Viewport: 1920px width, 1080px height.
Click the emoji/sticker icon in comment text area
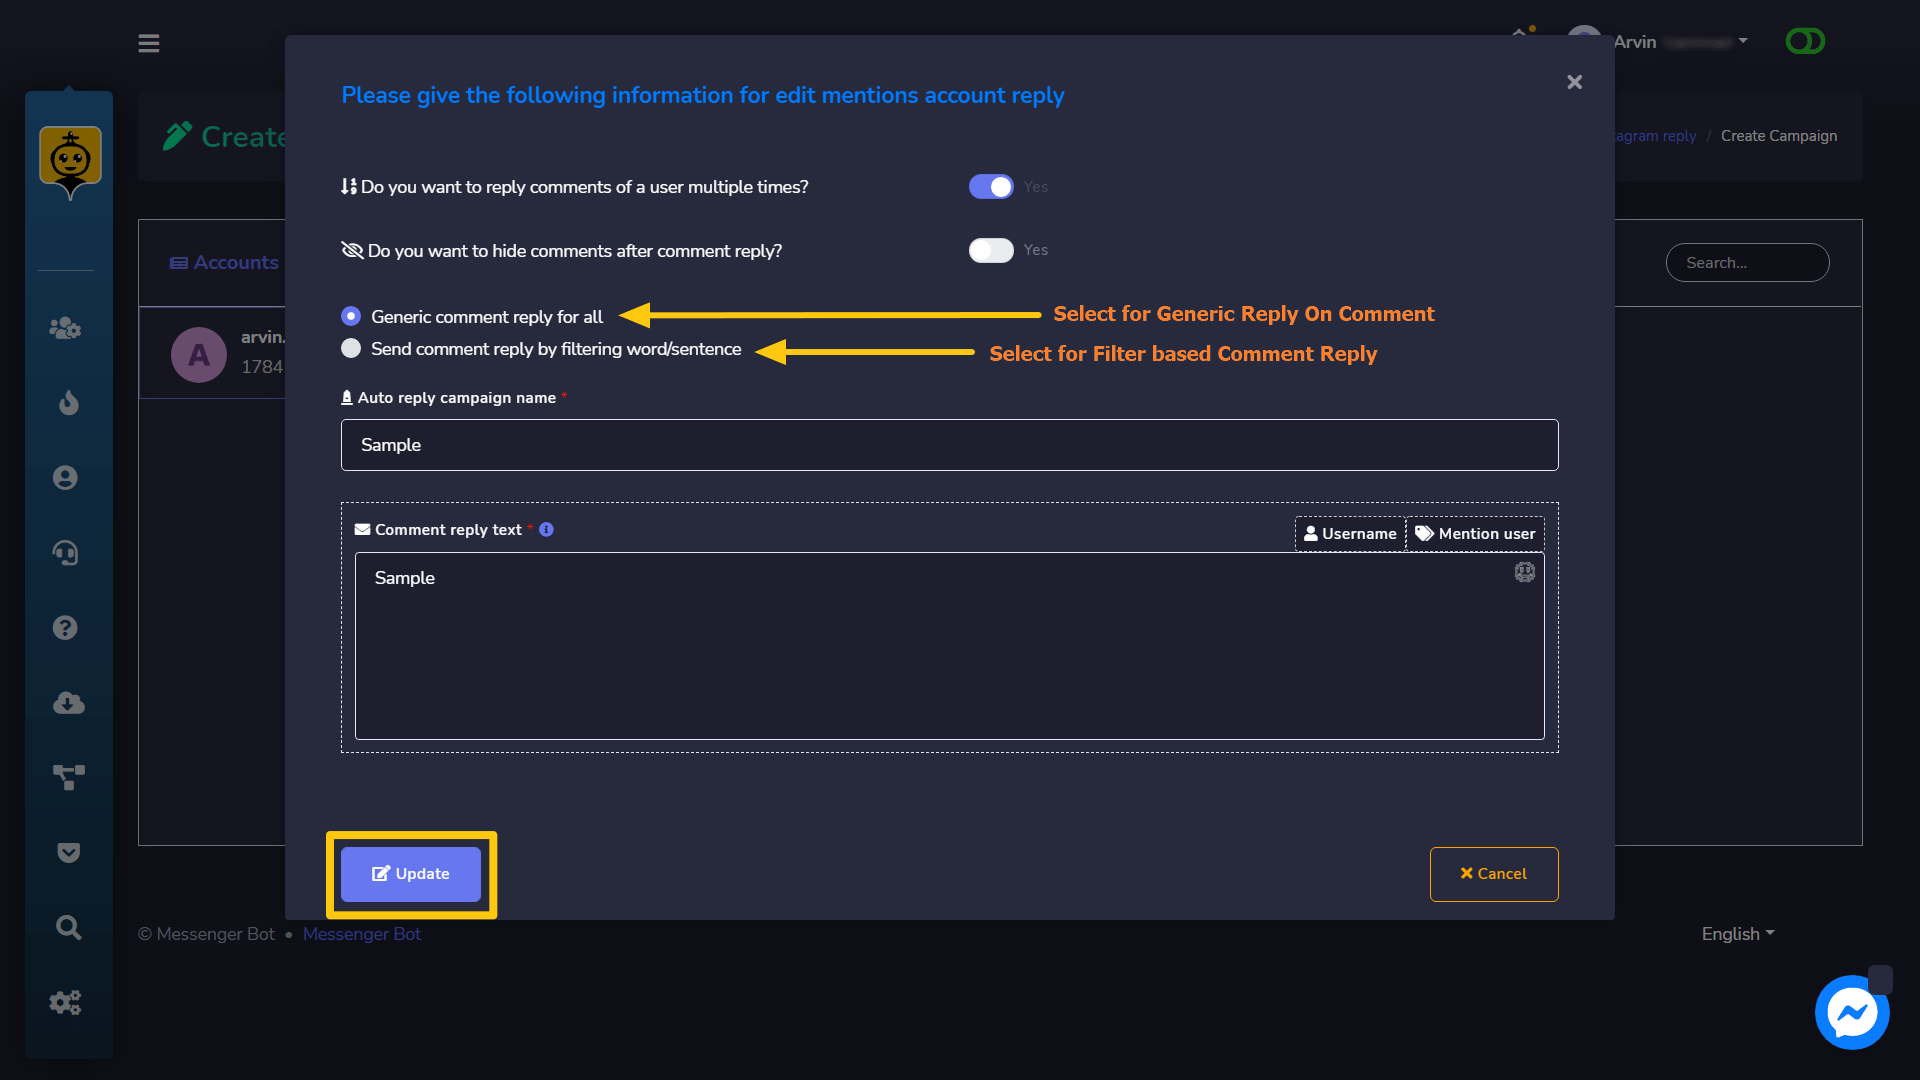(x=1523, y=571)
